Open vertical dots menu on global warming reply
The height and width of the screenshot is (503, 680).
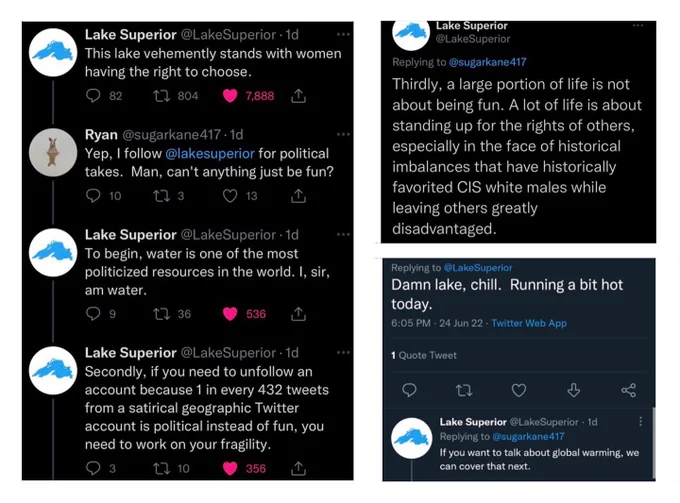click(641, 421)
